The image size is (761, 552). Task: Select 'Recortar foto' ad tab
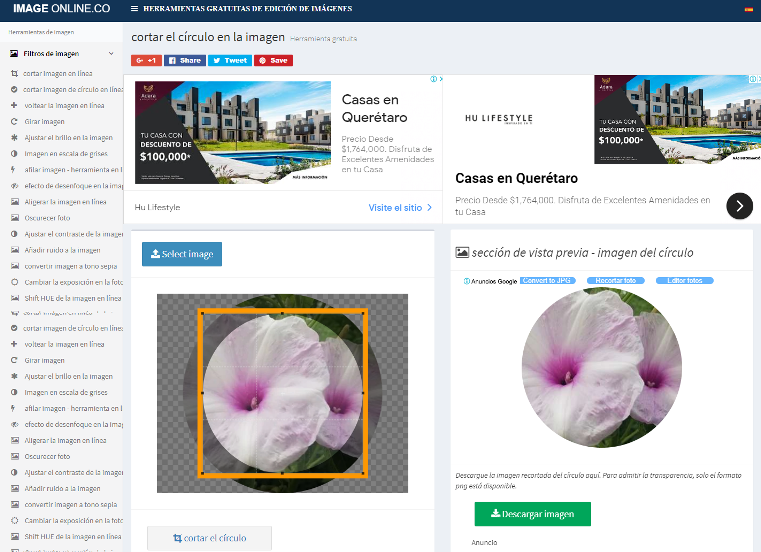click(x=616, y=281)
